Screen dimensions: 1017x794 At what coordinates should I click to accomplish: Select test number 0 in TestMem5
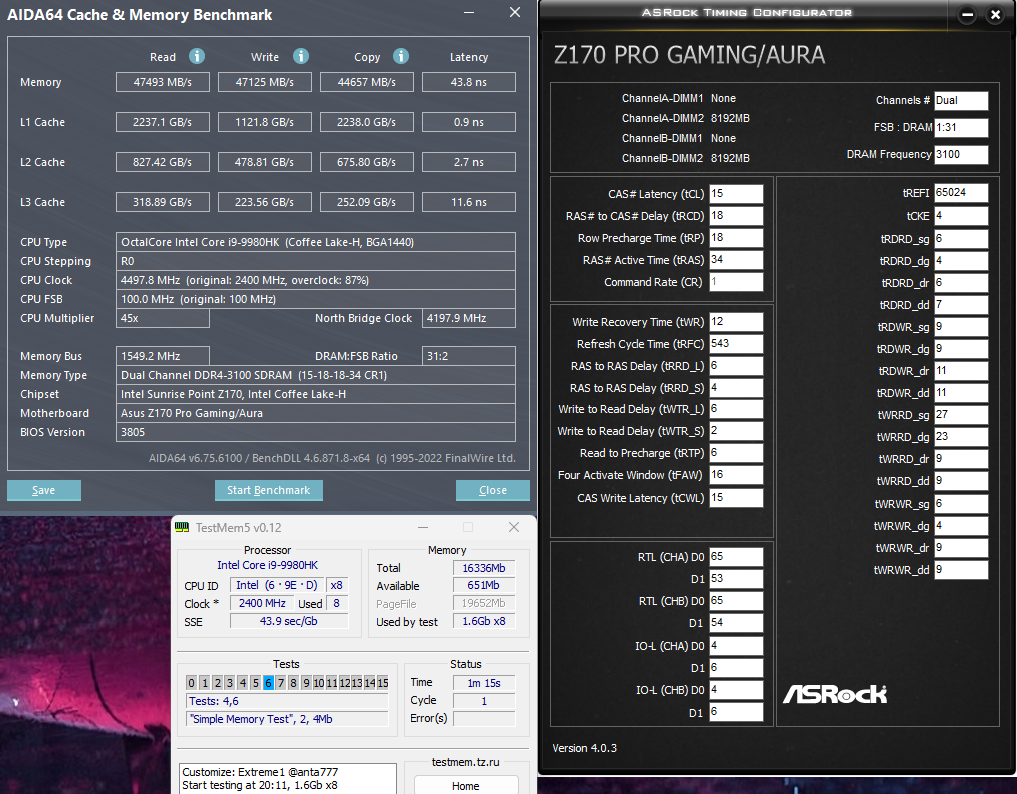[191, 682]
